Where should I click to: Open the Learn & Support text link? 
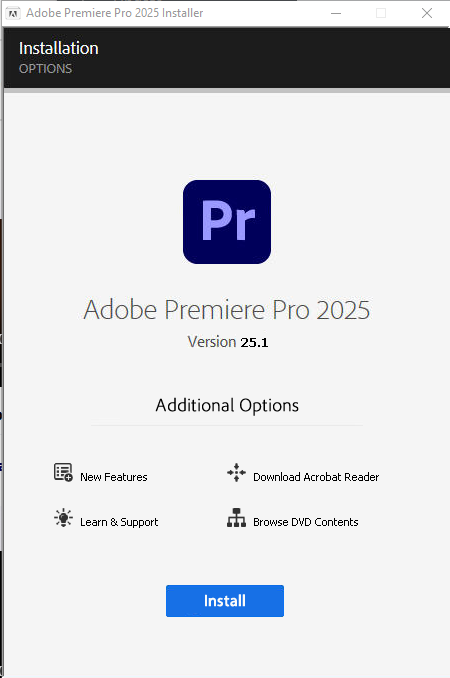pos(119,522)
